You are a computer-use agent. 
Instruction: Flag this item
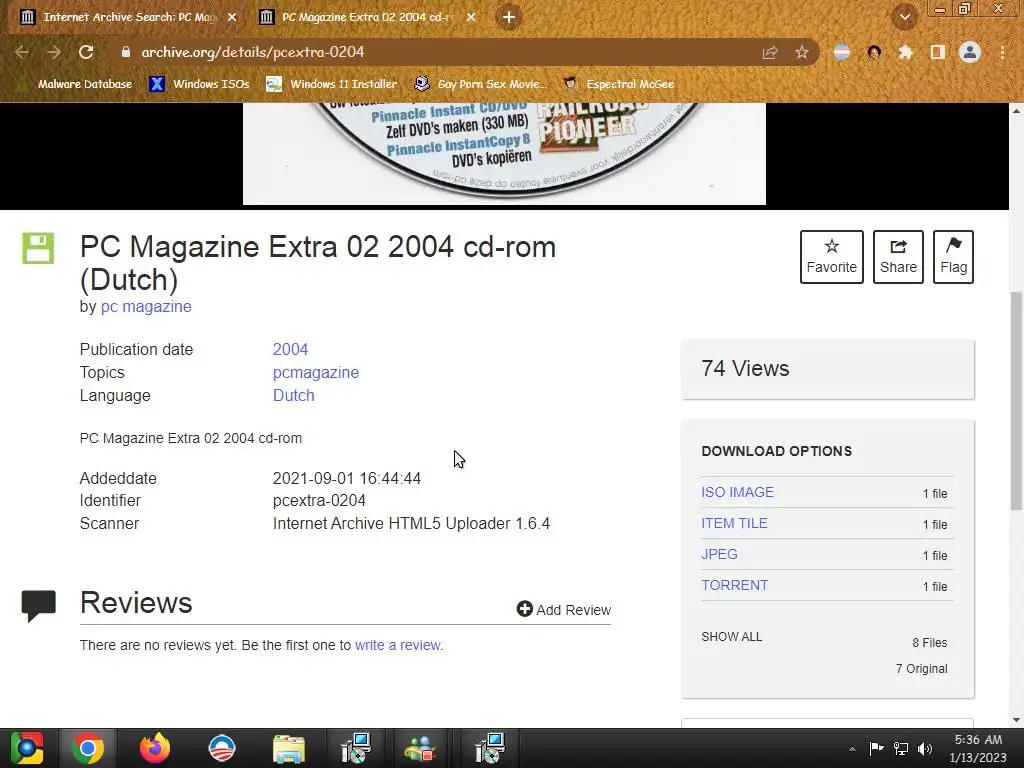coord(953,257)
